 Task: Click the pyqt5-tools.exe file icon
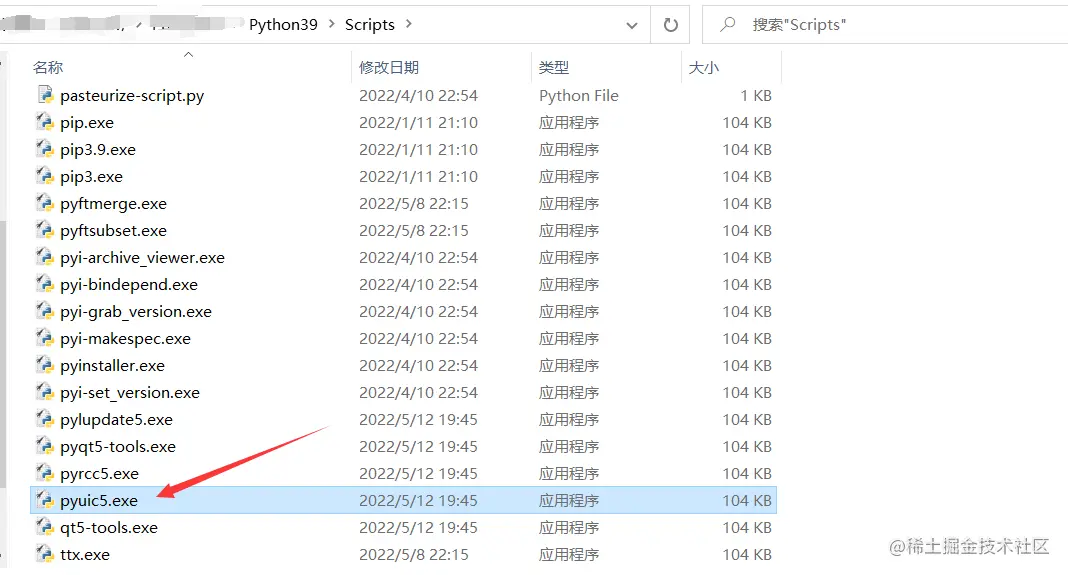(x=45, y=446)
